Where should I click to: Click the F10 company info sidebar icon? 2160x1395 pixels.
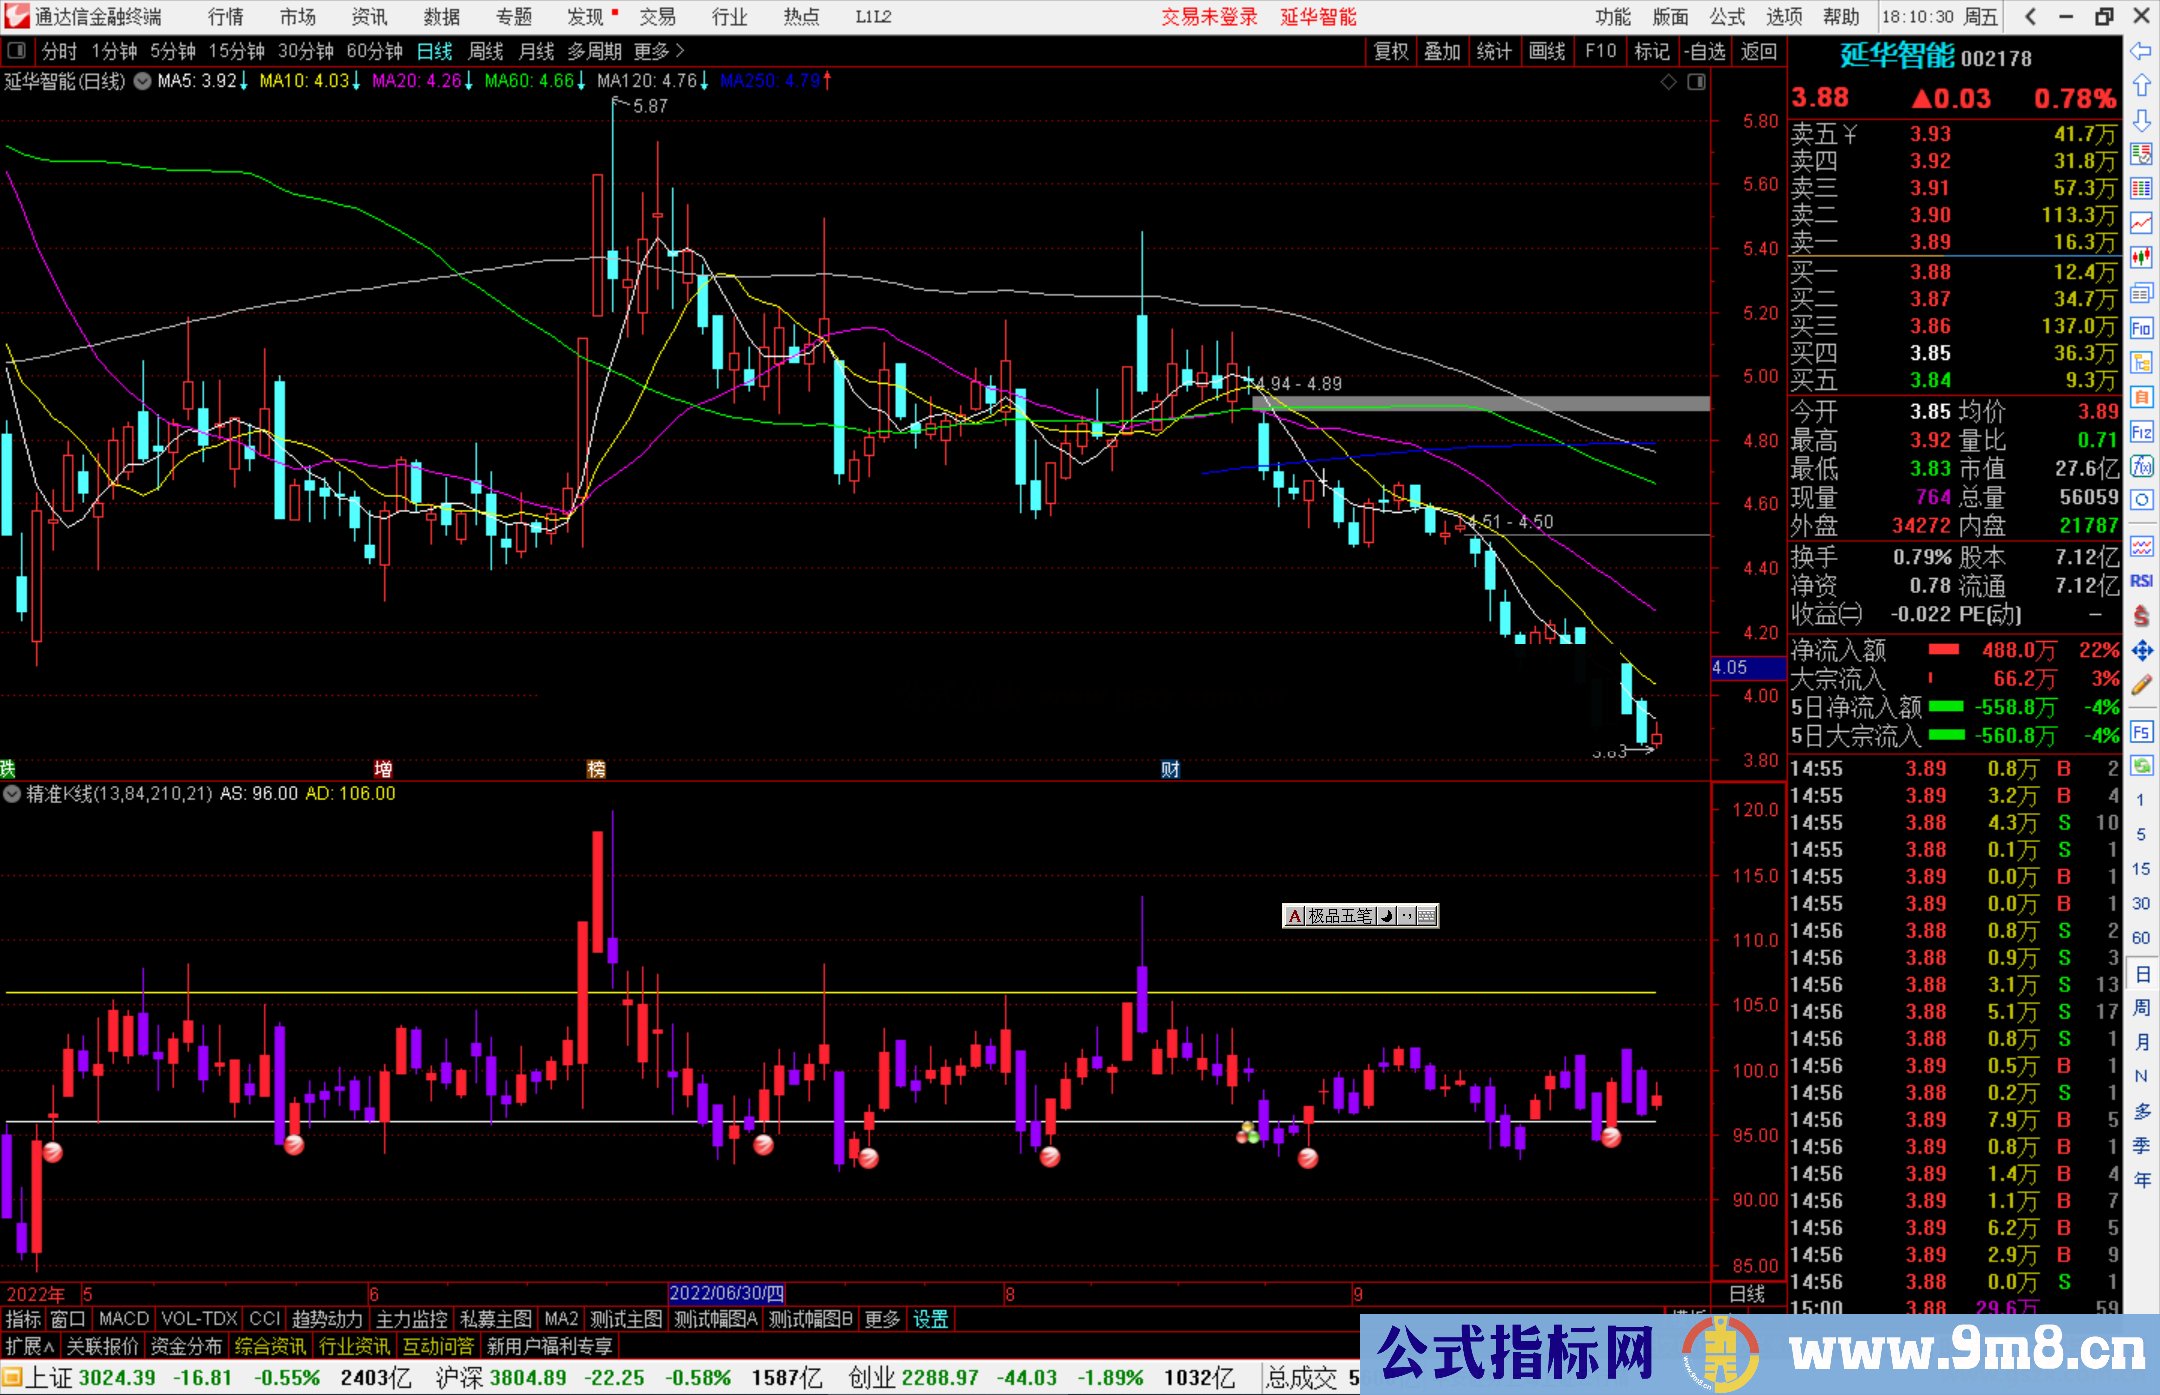pos(2141,328)
